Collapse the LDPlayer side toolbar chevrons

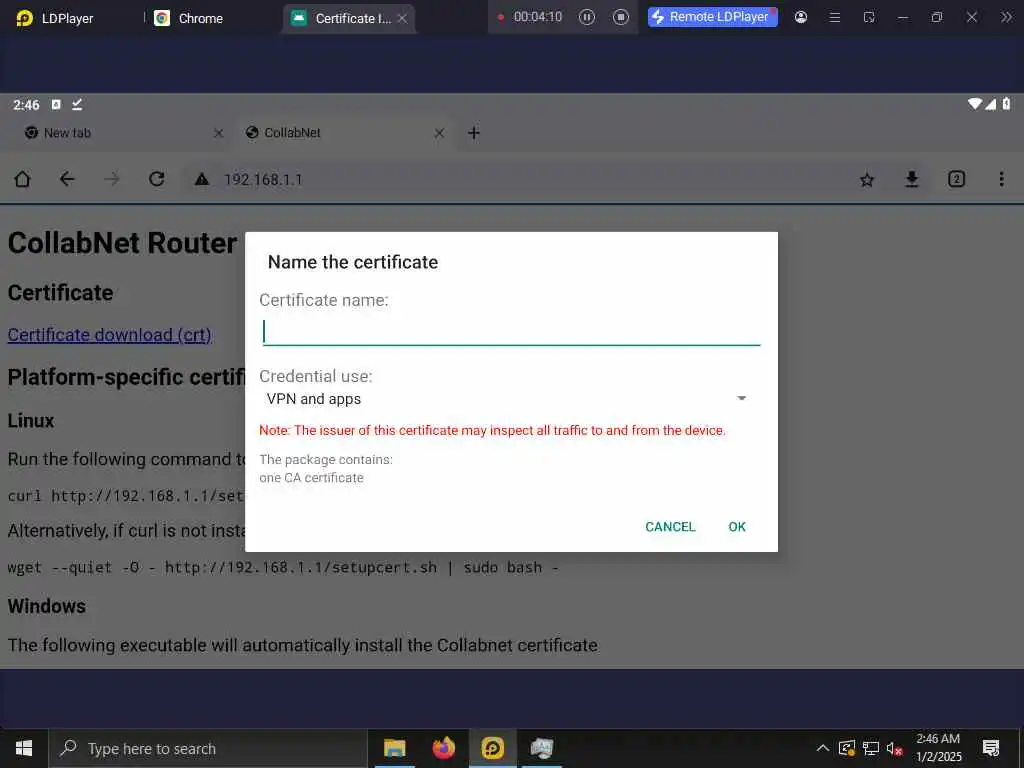click(x=1006, y=18)
